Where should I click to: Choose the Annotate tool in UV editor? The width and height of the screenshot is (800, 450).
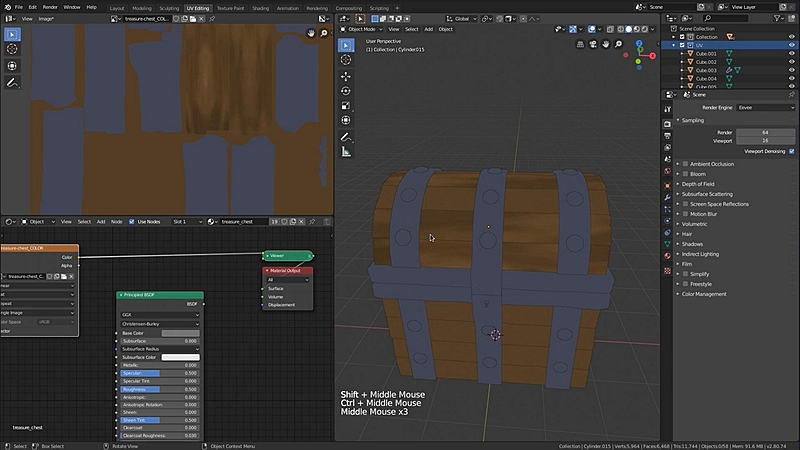pyautogui.click(x=12, y=83)
